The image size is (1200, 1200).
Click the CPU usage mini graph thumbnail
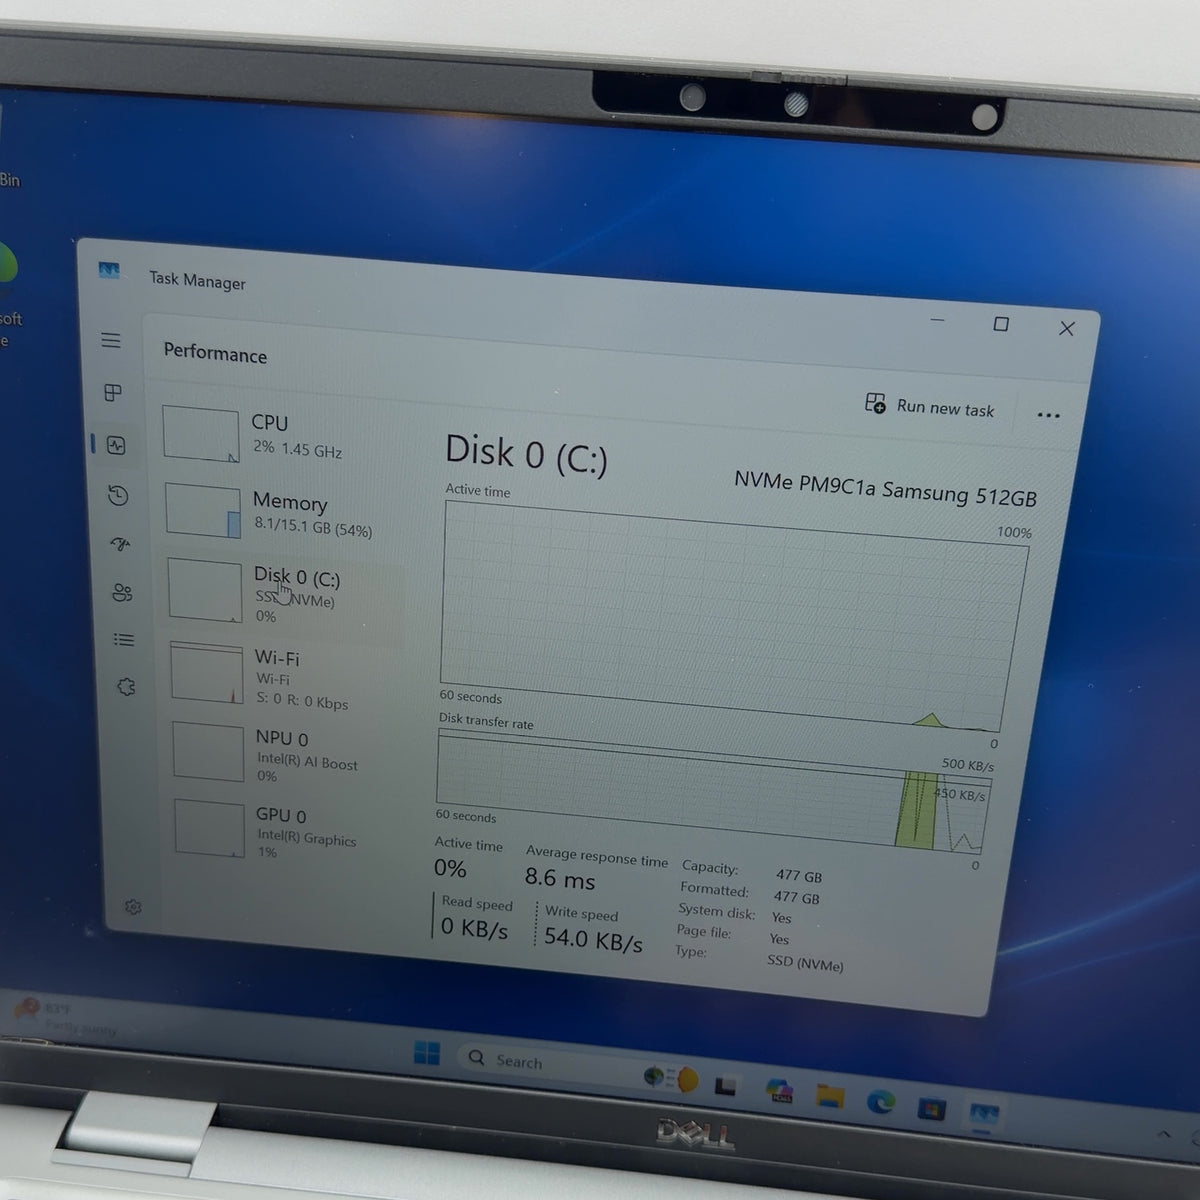pos(201,434)
